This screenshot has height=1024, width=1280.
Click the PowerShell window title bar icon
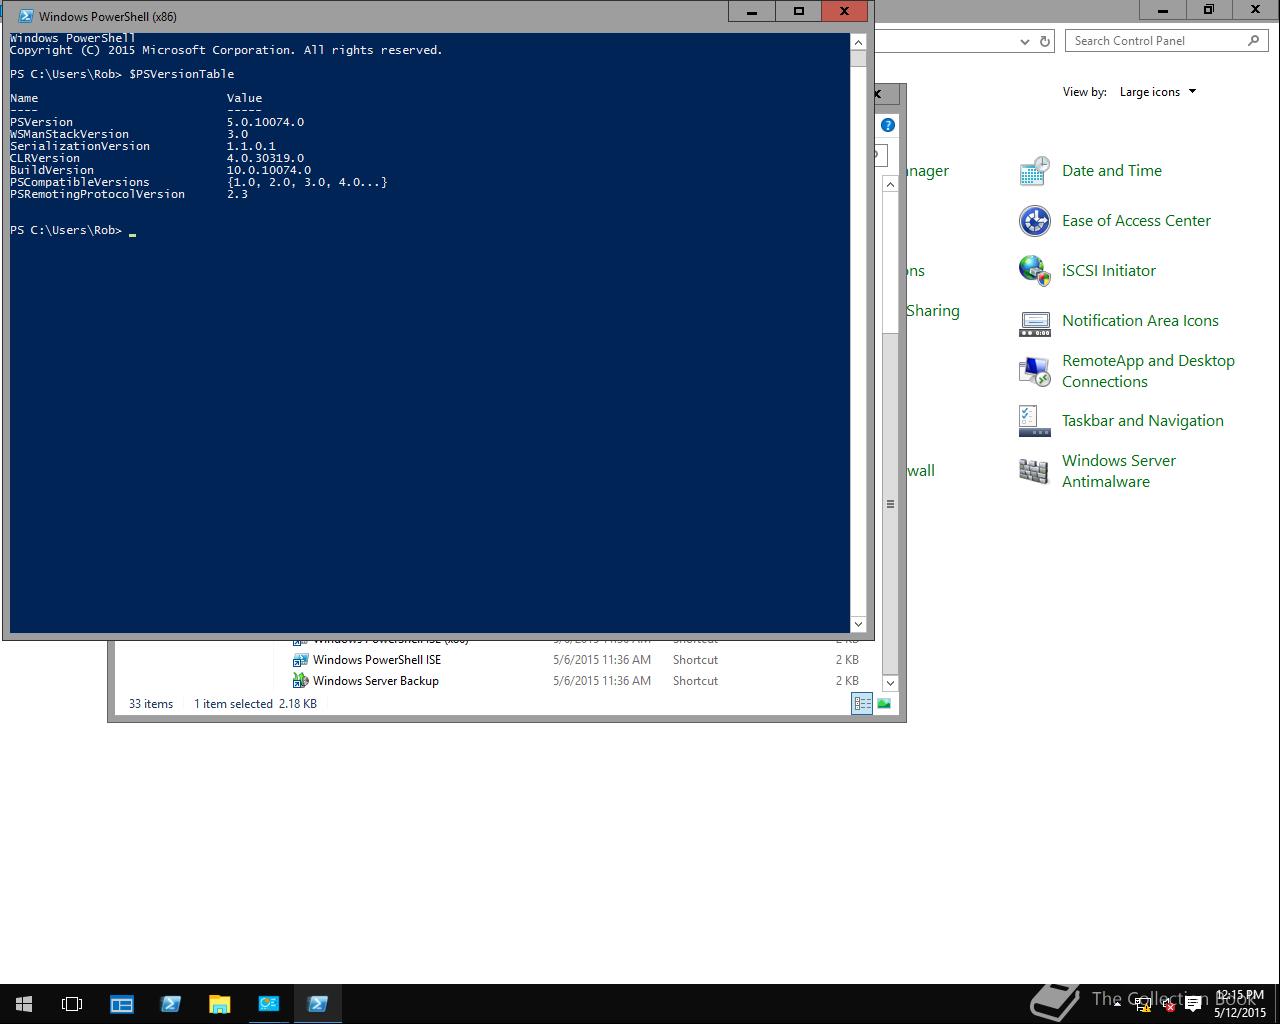pos(26,16)
